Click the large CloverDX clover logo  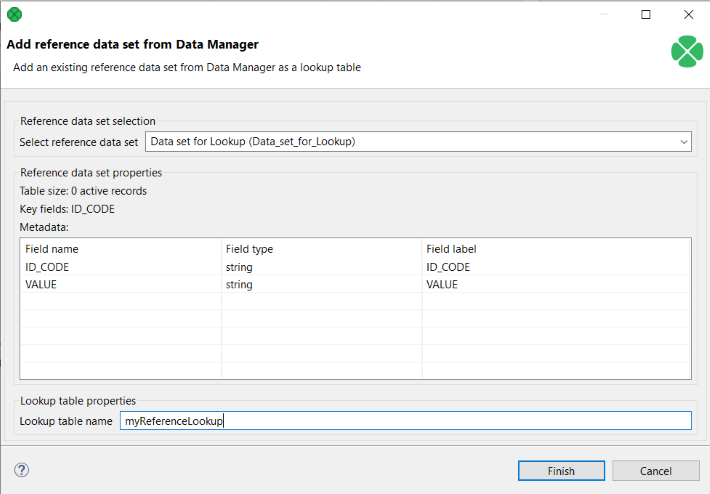[686, 51]
